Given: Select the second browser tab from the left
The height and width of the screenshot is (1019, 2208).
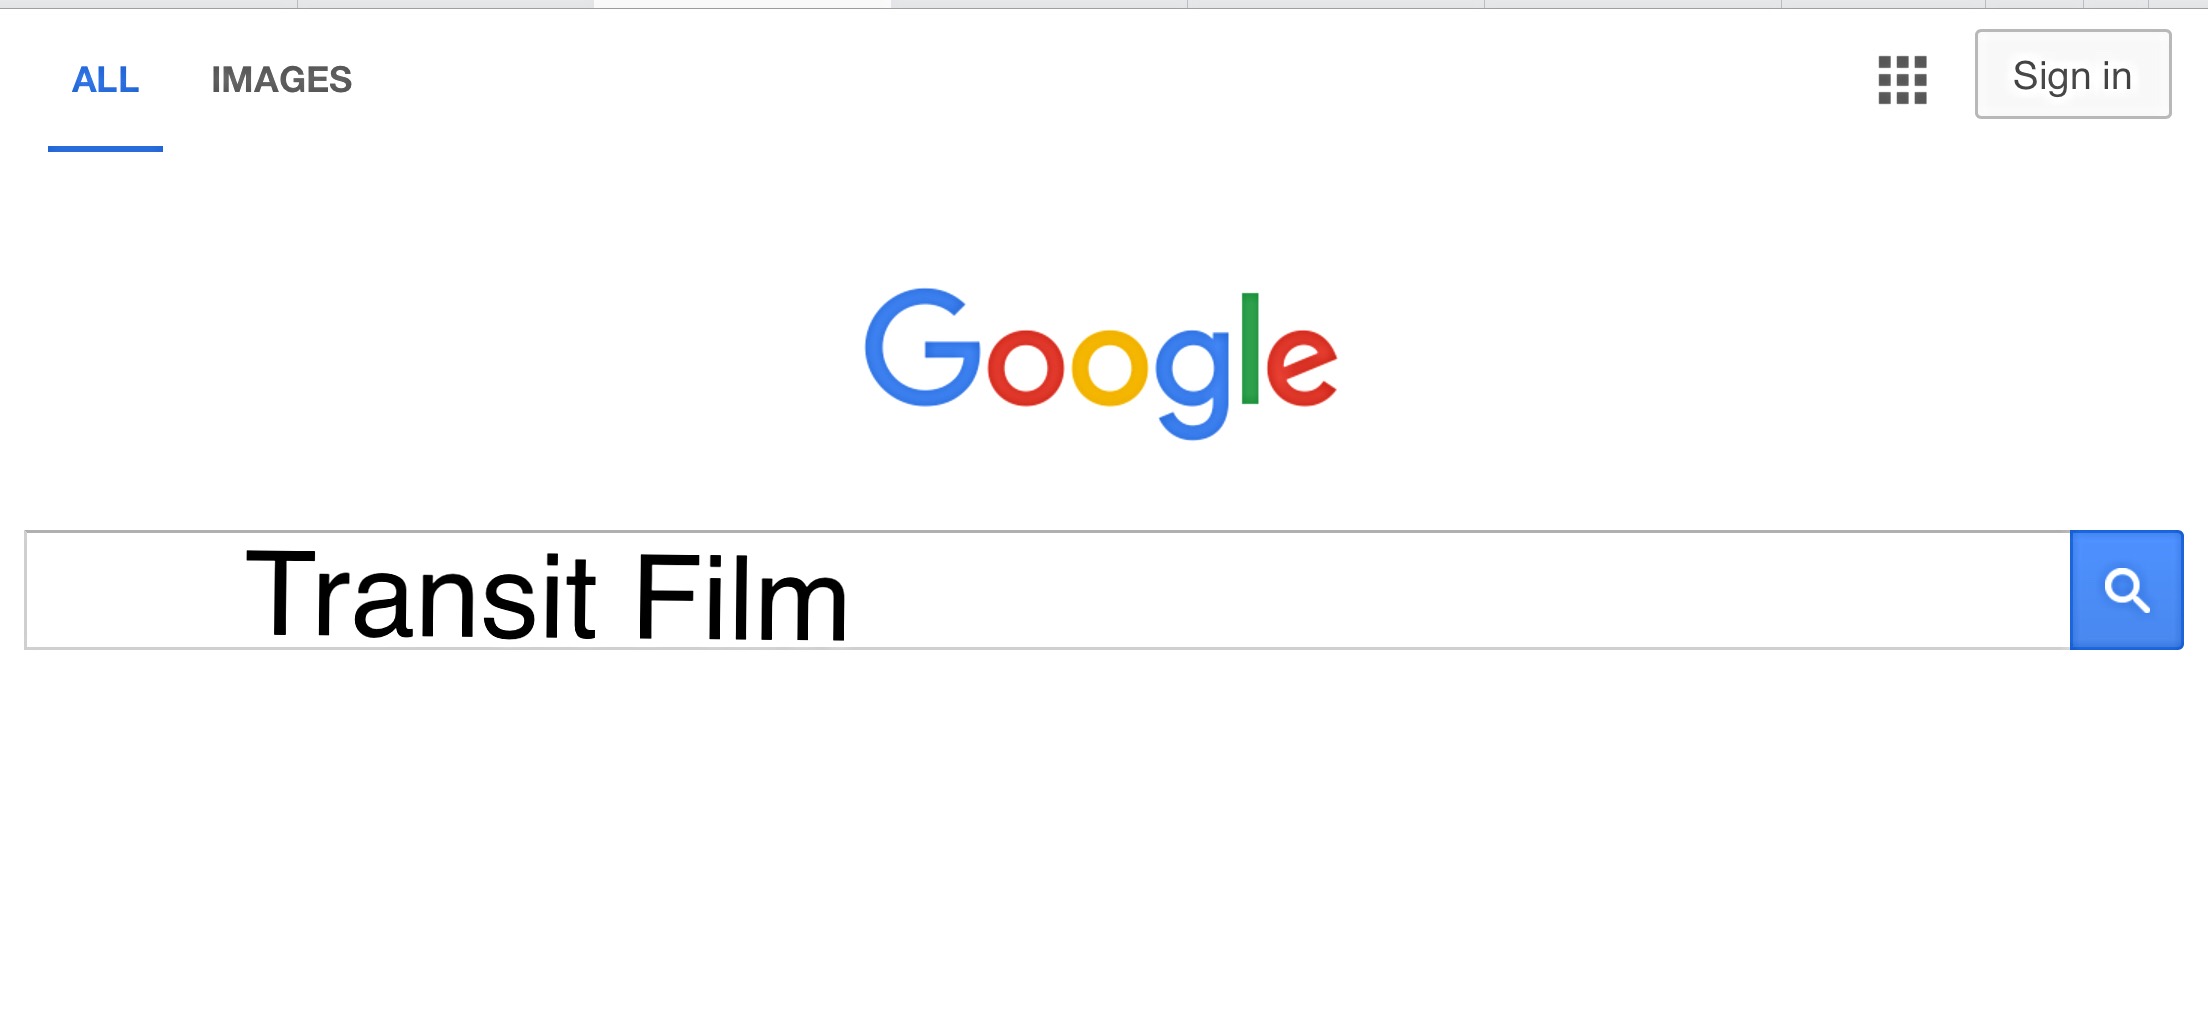Looking at the screenshot, I should coord(446,4).
